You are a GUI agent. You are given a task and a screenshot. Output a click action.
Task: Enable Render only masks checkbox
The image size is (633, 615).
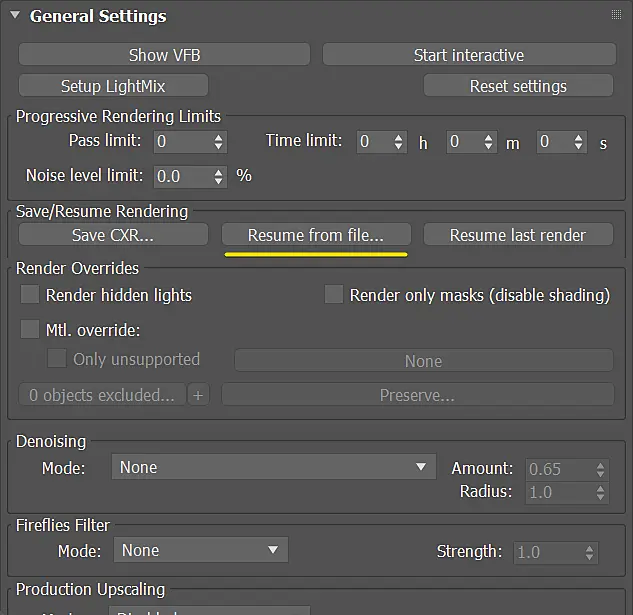coord(334,294)
